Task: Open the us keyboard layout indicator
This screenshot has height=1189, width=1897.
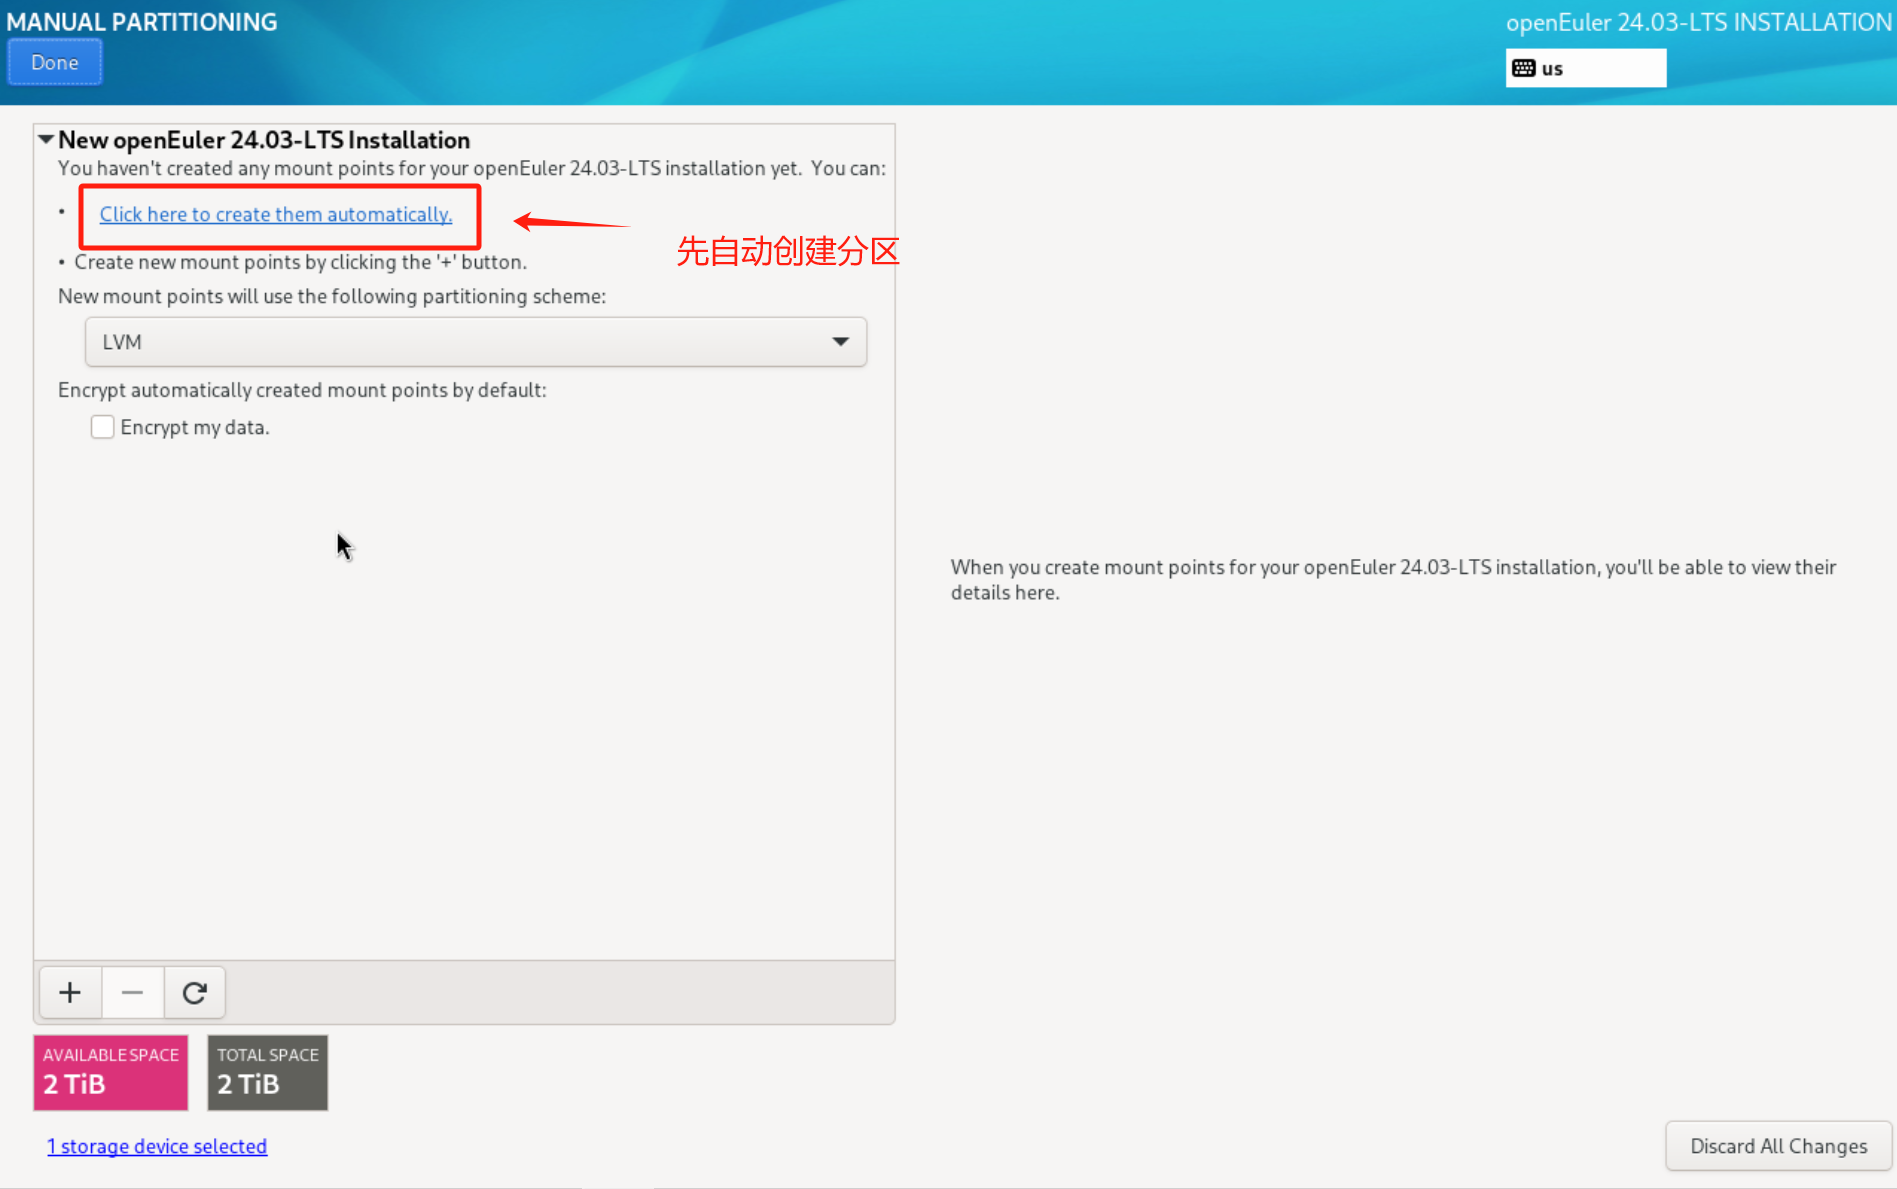Action: (1585, 68)
